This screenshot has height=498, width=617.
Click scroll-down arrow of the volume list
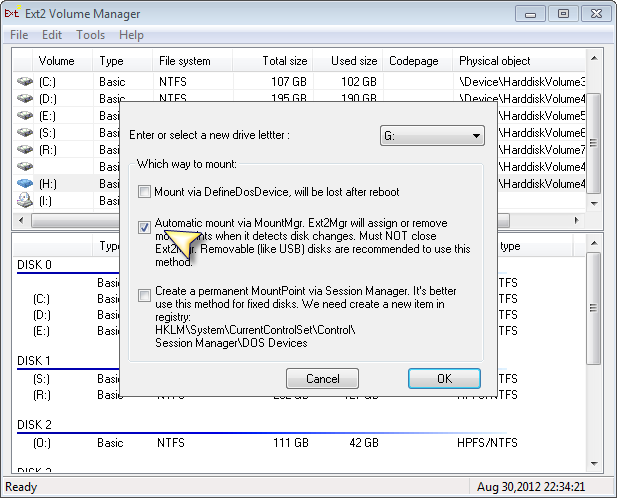coord(594,204)
